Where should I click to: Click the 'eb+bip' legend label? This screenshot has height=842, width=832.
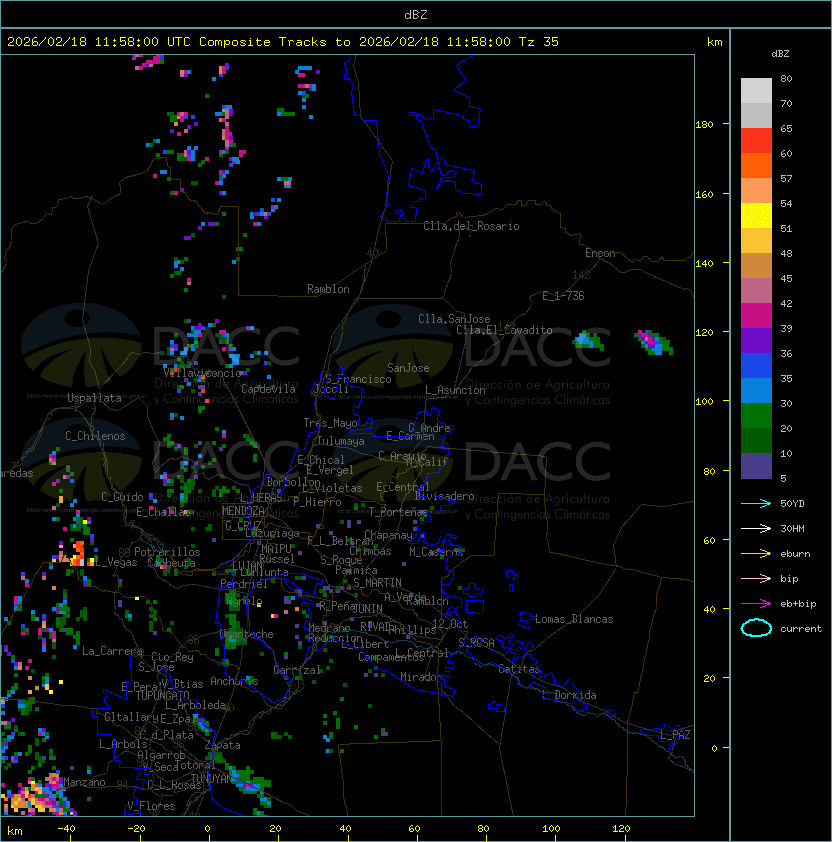pos(798,604)
